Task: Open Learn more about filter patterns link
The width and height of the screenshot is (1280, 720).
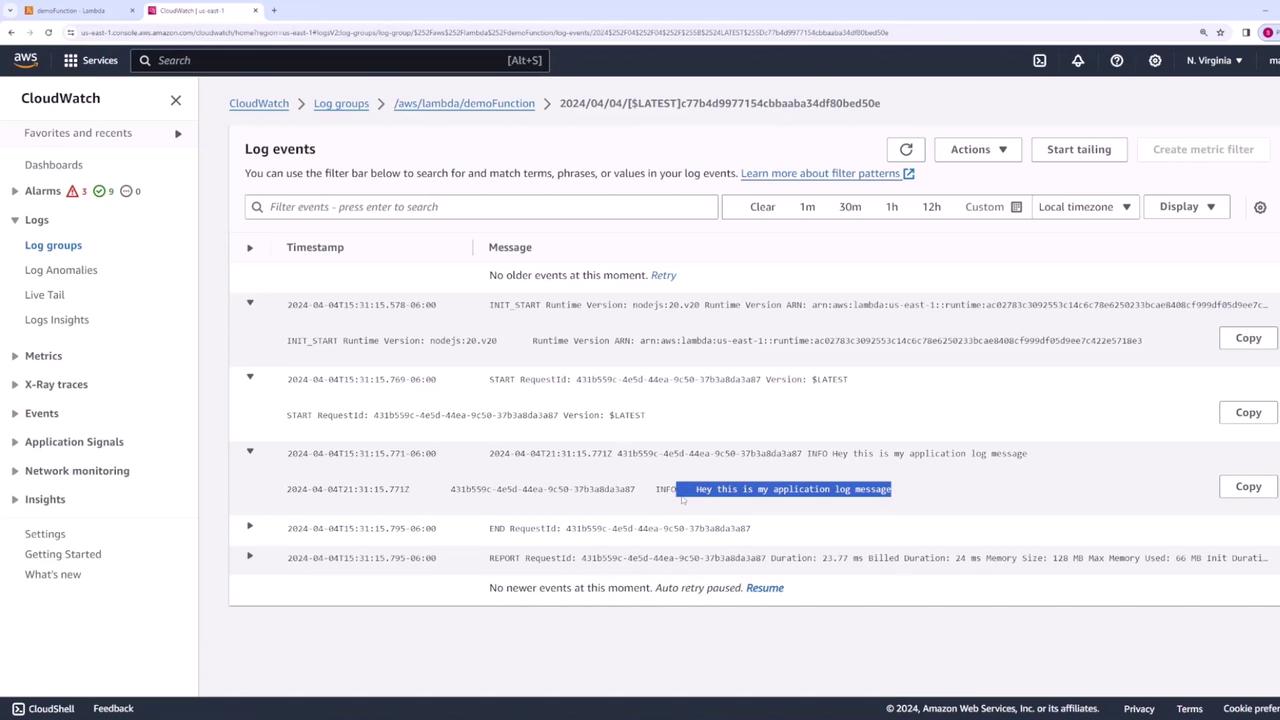Action: tap(827, 173)
